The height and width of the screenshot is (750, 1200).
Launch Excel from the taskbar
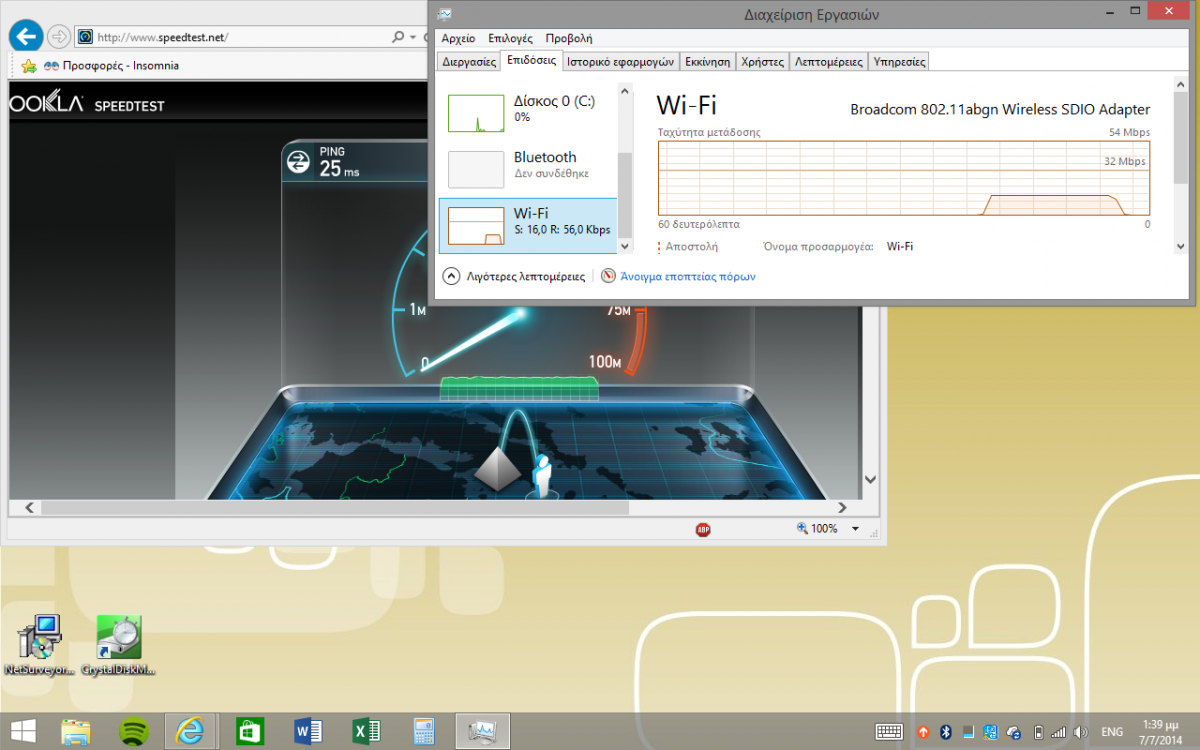click(x=365, y=731)
